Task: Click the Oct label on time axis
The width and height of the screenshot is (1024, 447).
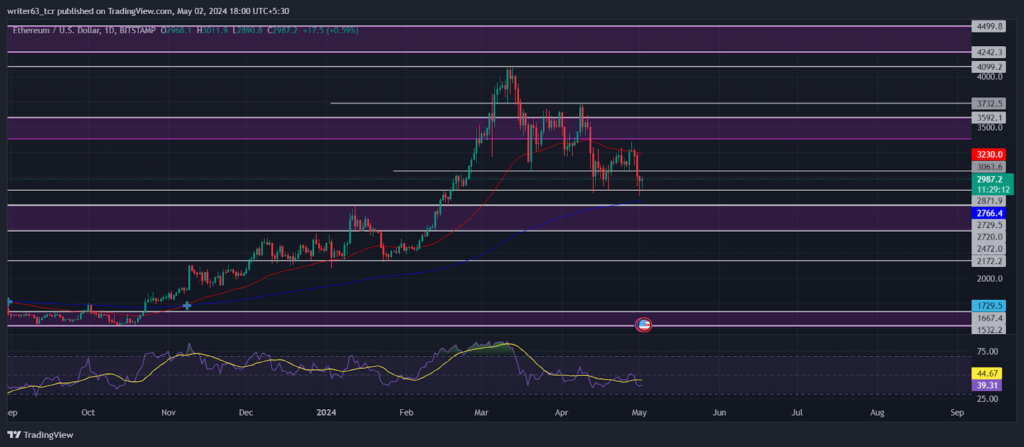Action: point(89,413)
